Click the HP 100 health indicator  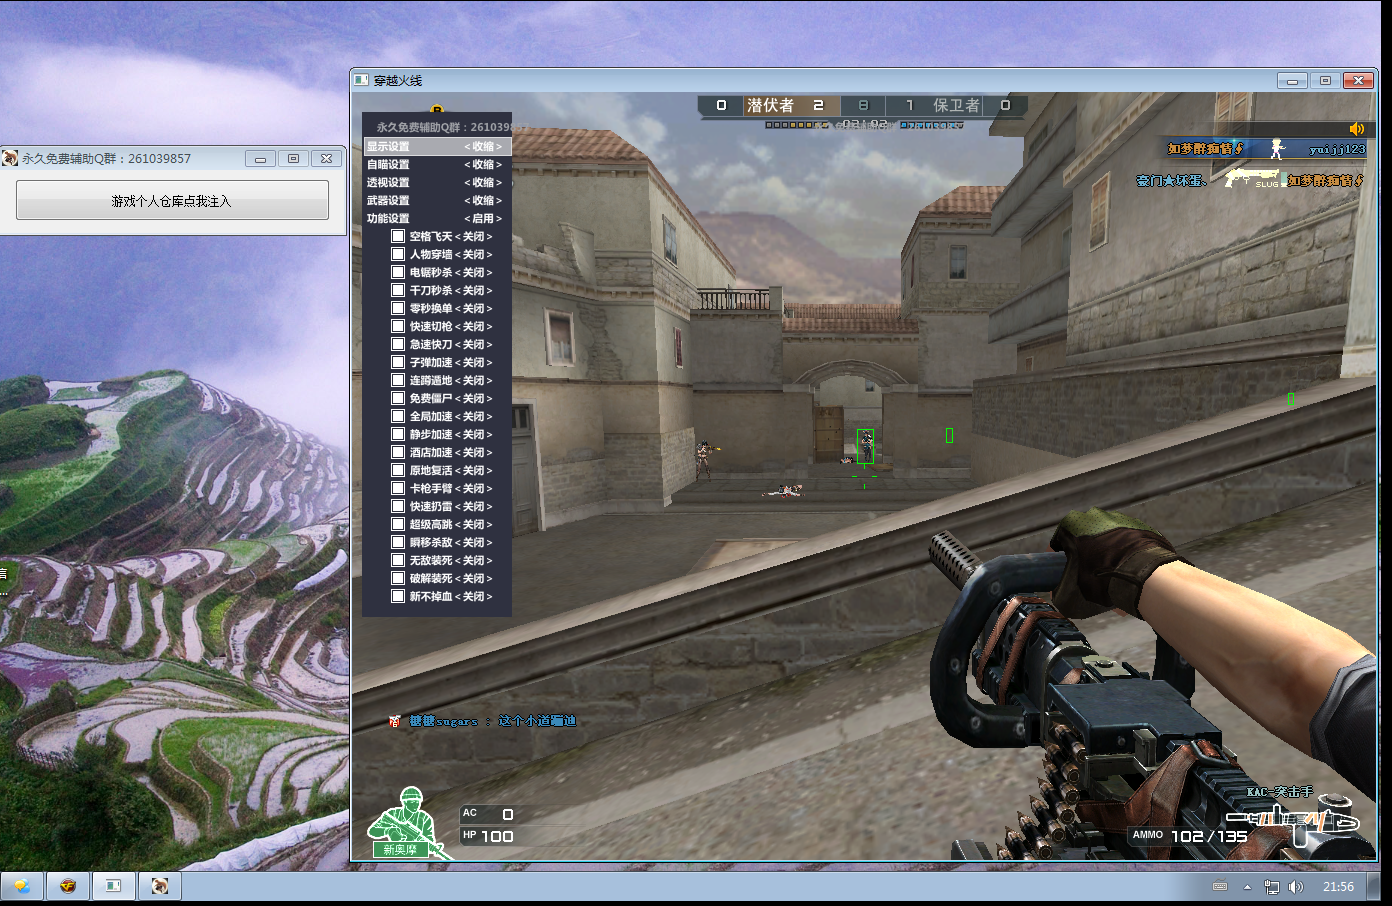tap(488, 836)
